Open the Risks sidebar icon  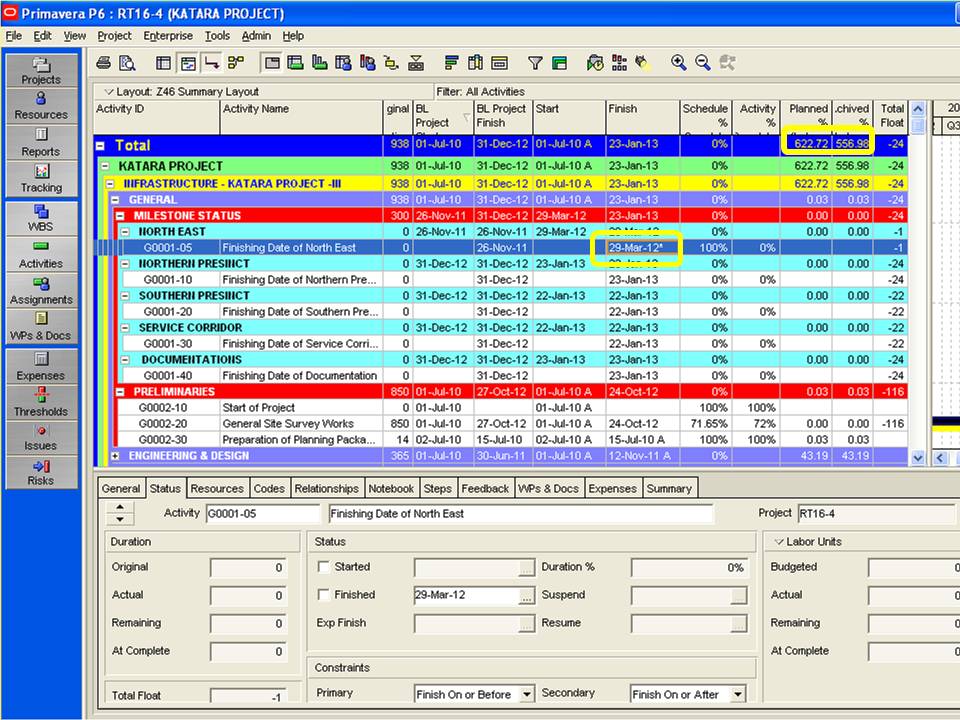point(41,473)
